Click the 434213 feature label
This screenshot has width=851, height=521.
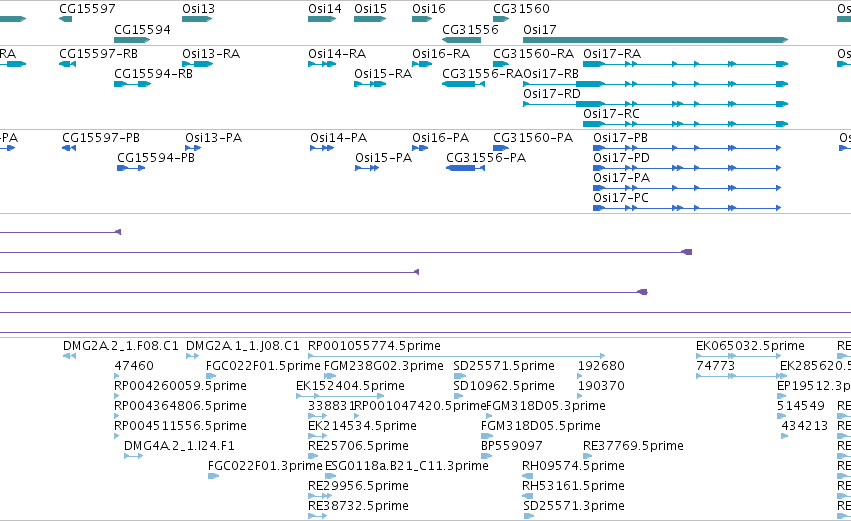[804, 427]
